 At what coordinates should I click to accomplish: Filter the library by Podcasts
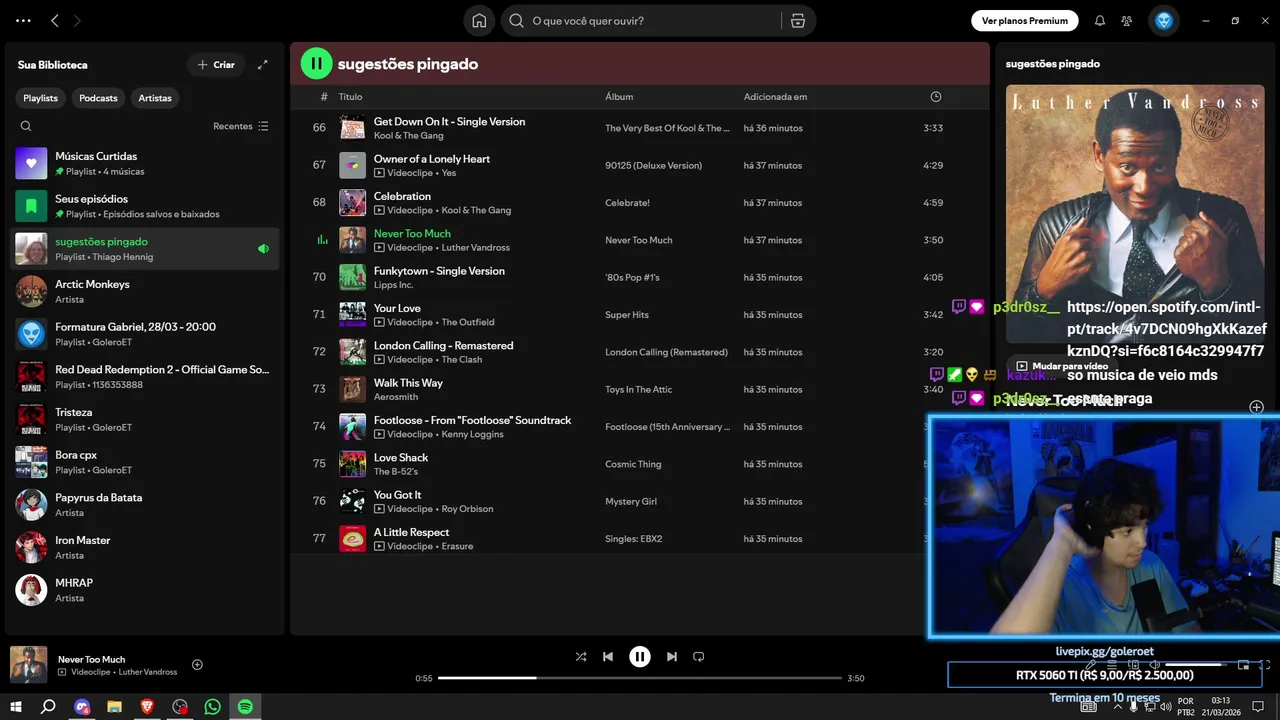(x=98, y=98)
